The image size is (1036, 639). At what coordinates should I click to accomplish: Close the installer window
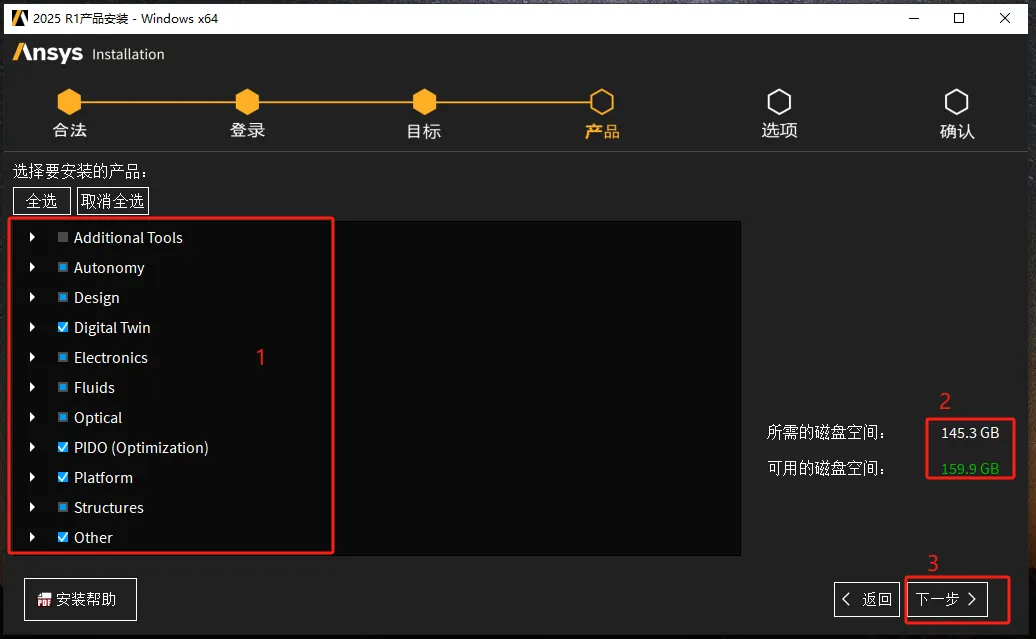pyautogui.click(x=1005, y=18)
